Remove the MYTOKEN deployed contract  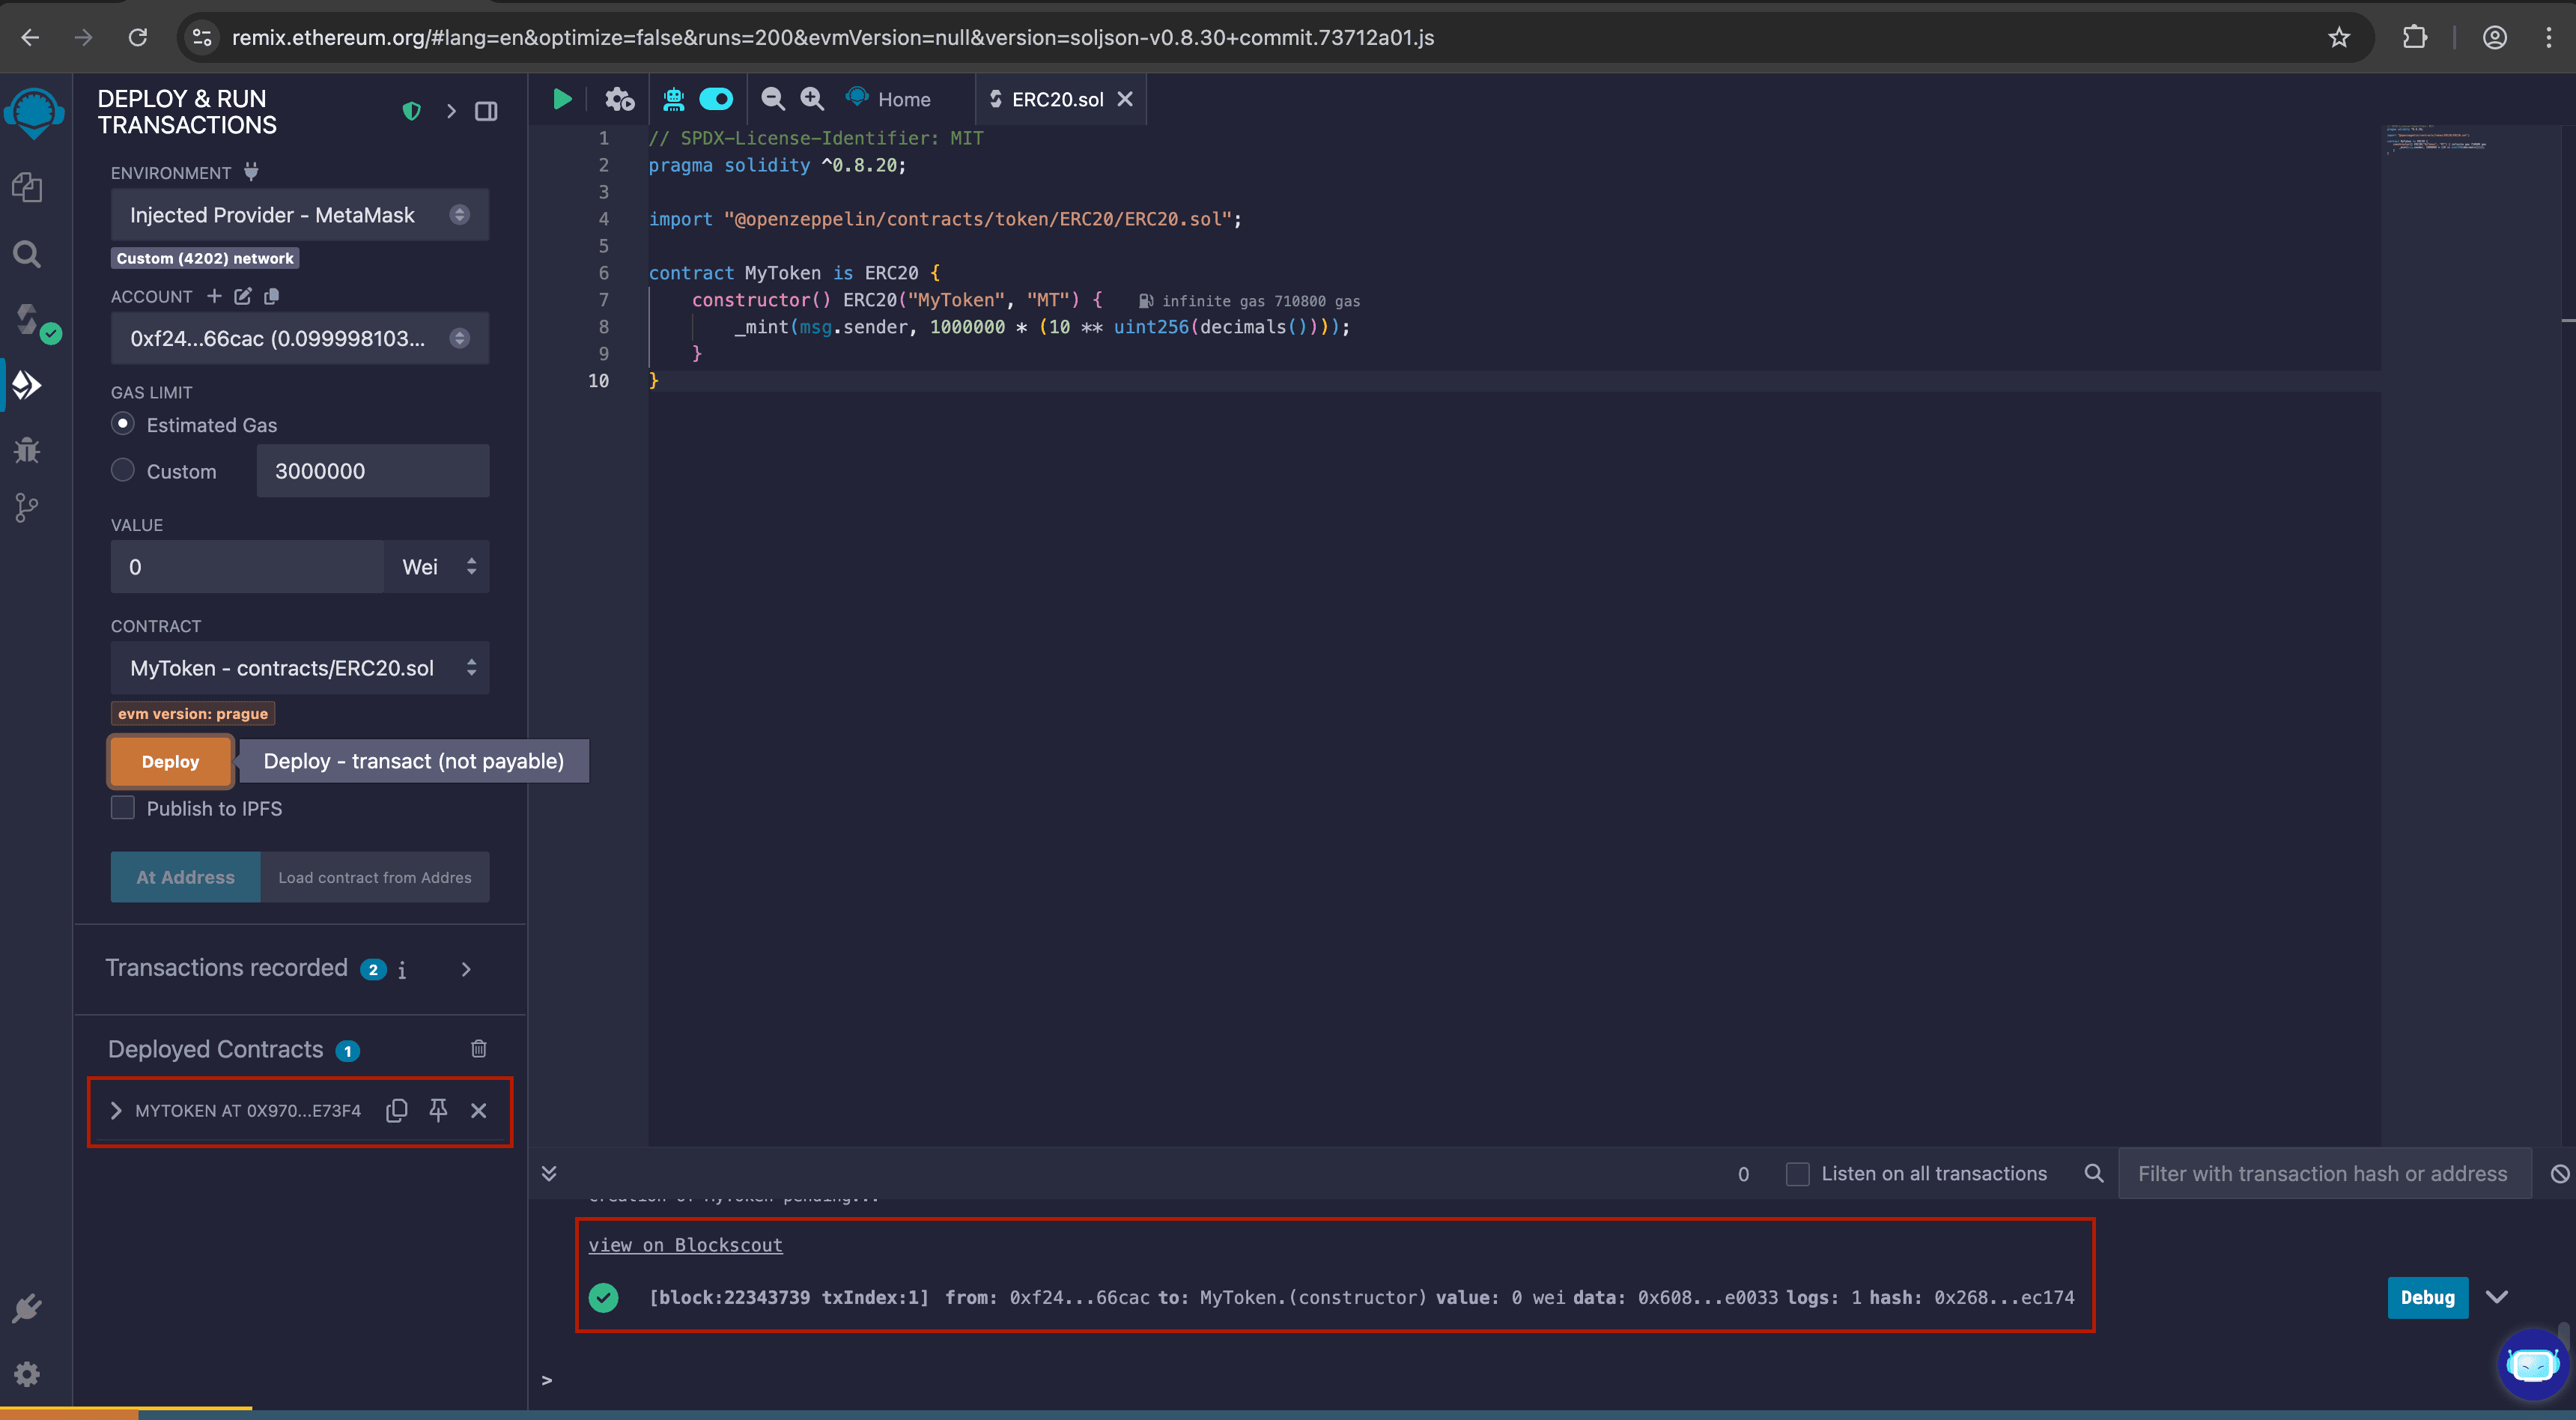coord(479,1110)
